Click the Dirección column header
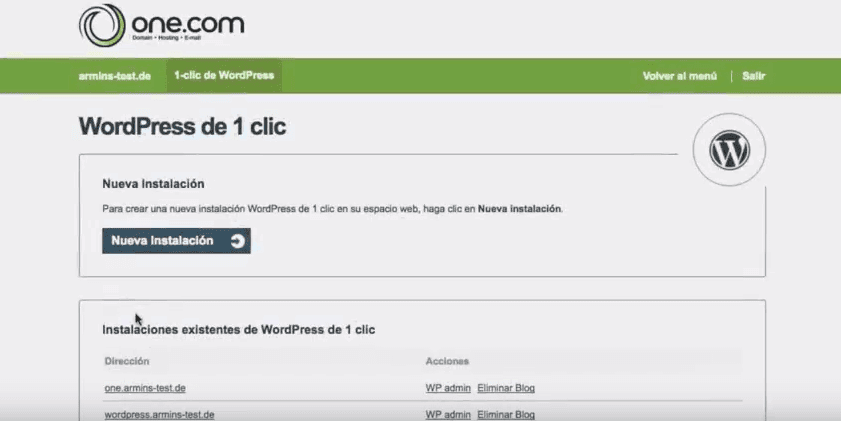This screenshot has width=841, height=421. pyautogui.click(x=127, y=361)
